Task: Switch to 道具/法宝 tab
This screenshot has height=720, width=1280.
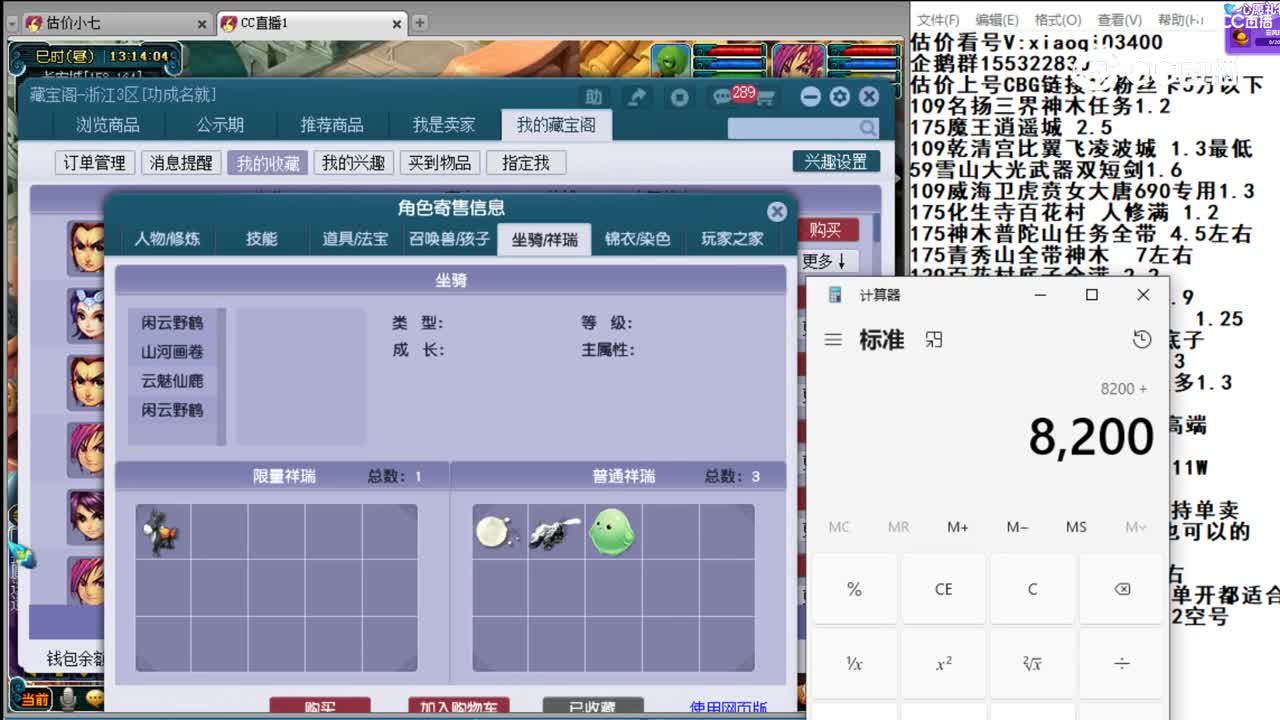Action: (355, 239)
